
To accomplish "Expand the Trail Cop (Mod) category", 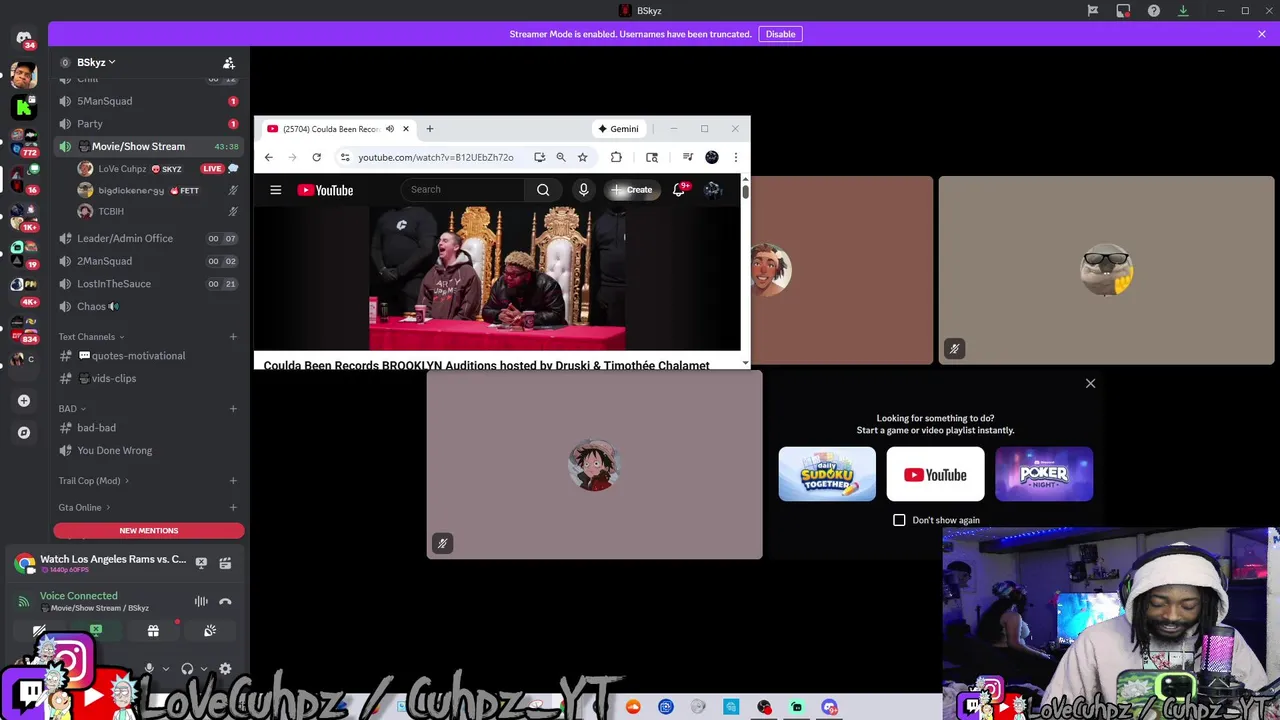I will (94, 481).
